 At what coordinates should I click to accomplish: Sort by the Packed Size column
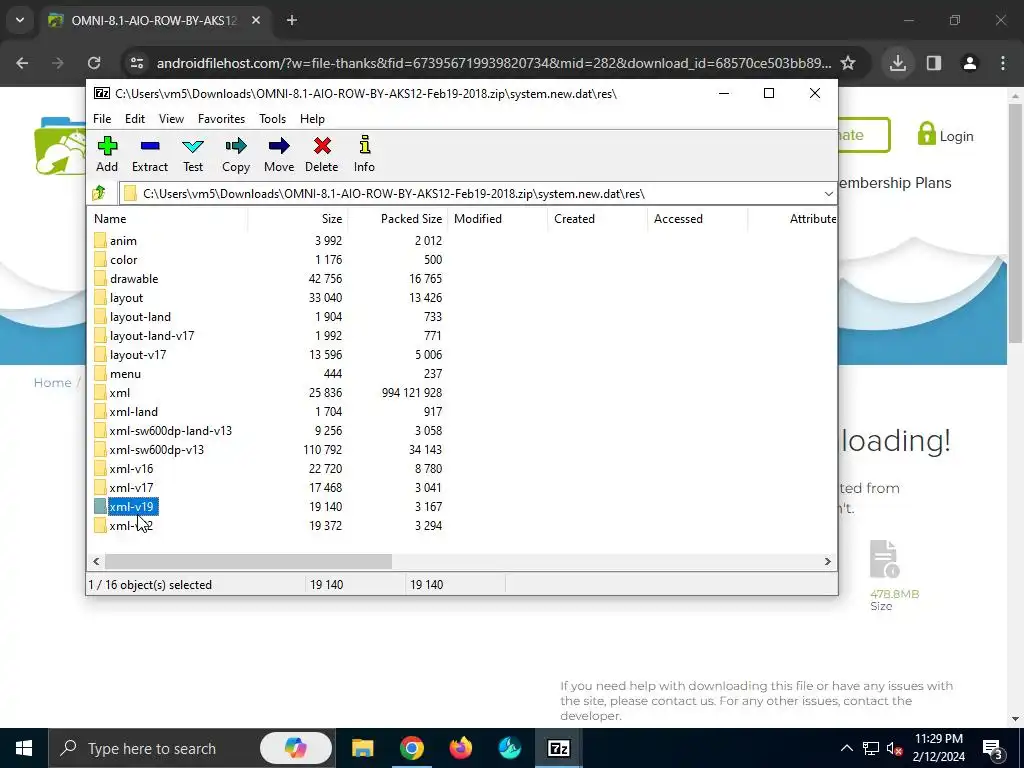pyautogui.click(x=398, y=219)
